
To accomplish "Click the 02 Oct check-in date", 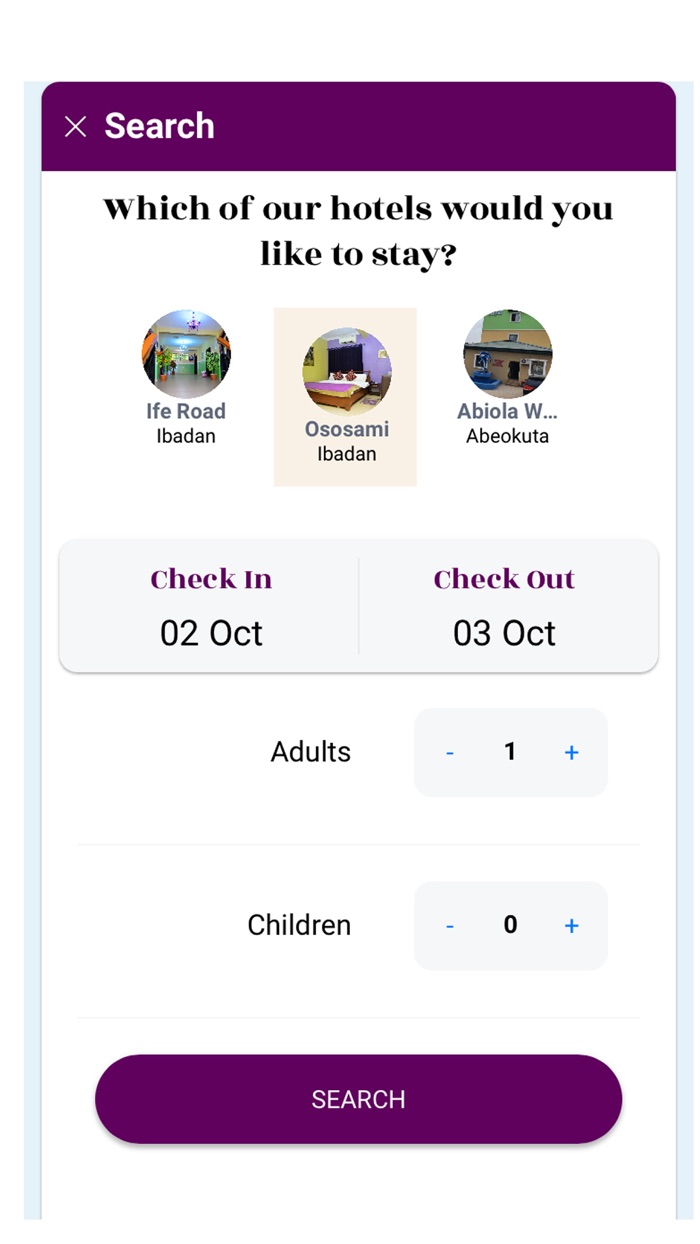I will tap(211, 634).
